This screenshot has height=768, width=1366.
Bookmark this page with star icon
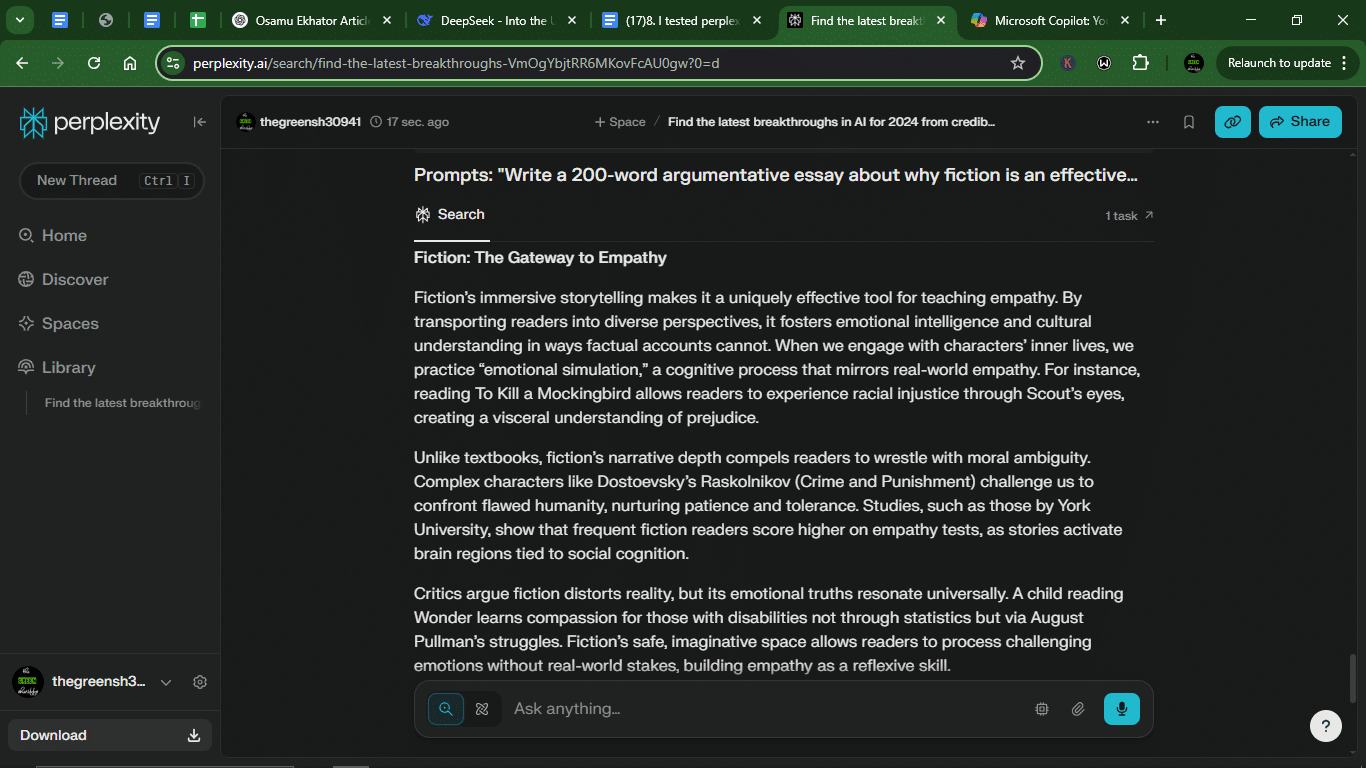[x=1018, y=63]
